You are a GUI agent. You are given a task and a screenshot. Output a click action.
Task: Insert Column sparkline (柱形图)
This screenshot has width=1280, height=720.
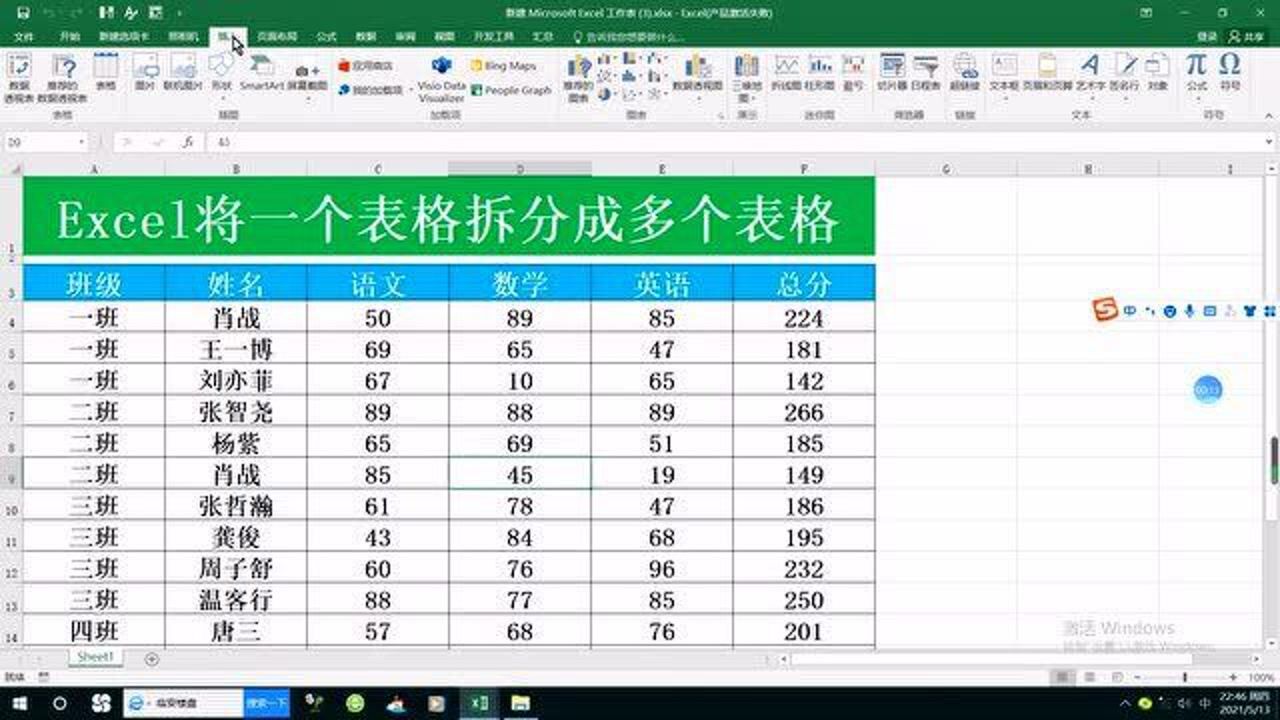pyautogui.click(x=820, y=73)
